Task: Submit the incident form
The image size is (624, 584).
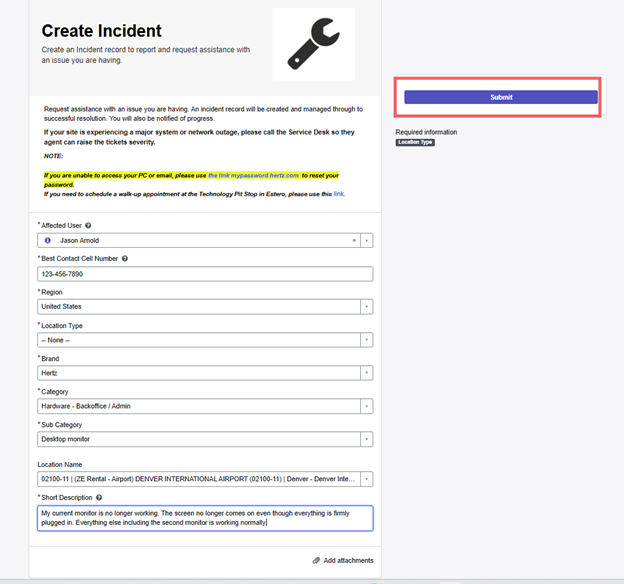Action: point(501,97)
